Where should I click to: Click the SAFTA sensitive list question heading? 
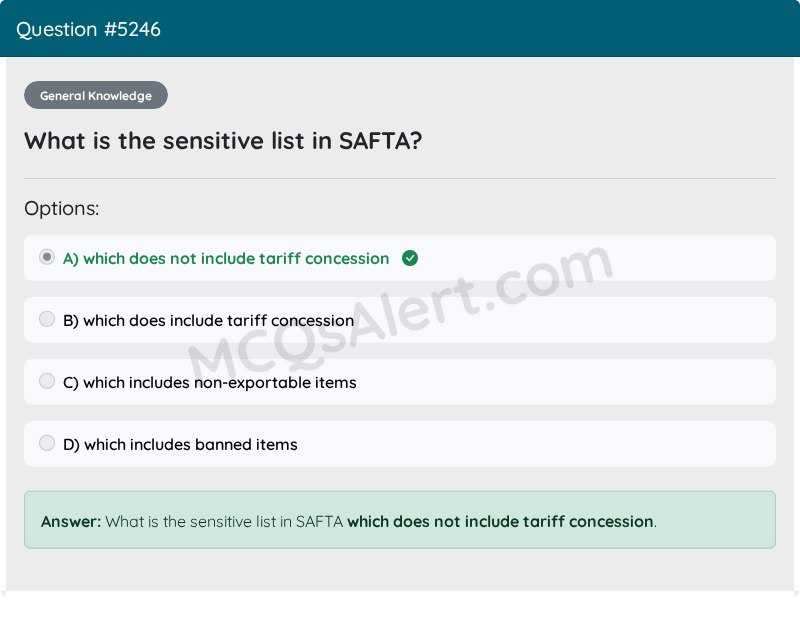tap(223, 141)
